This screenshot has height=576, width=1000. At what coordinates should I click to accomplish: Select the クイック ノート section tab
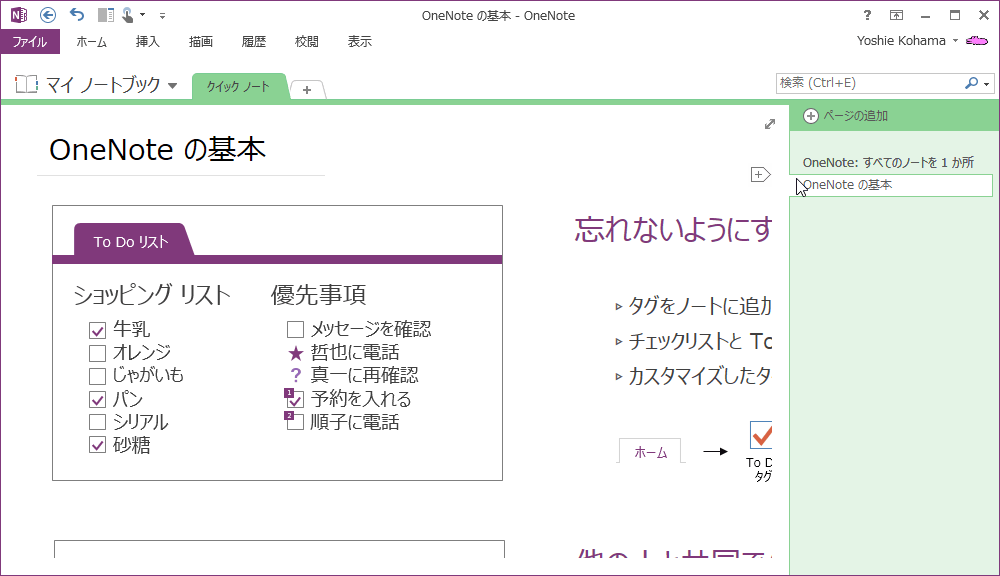point(239,86)
